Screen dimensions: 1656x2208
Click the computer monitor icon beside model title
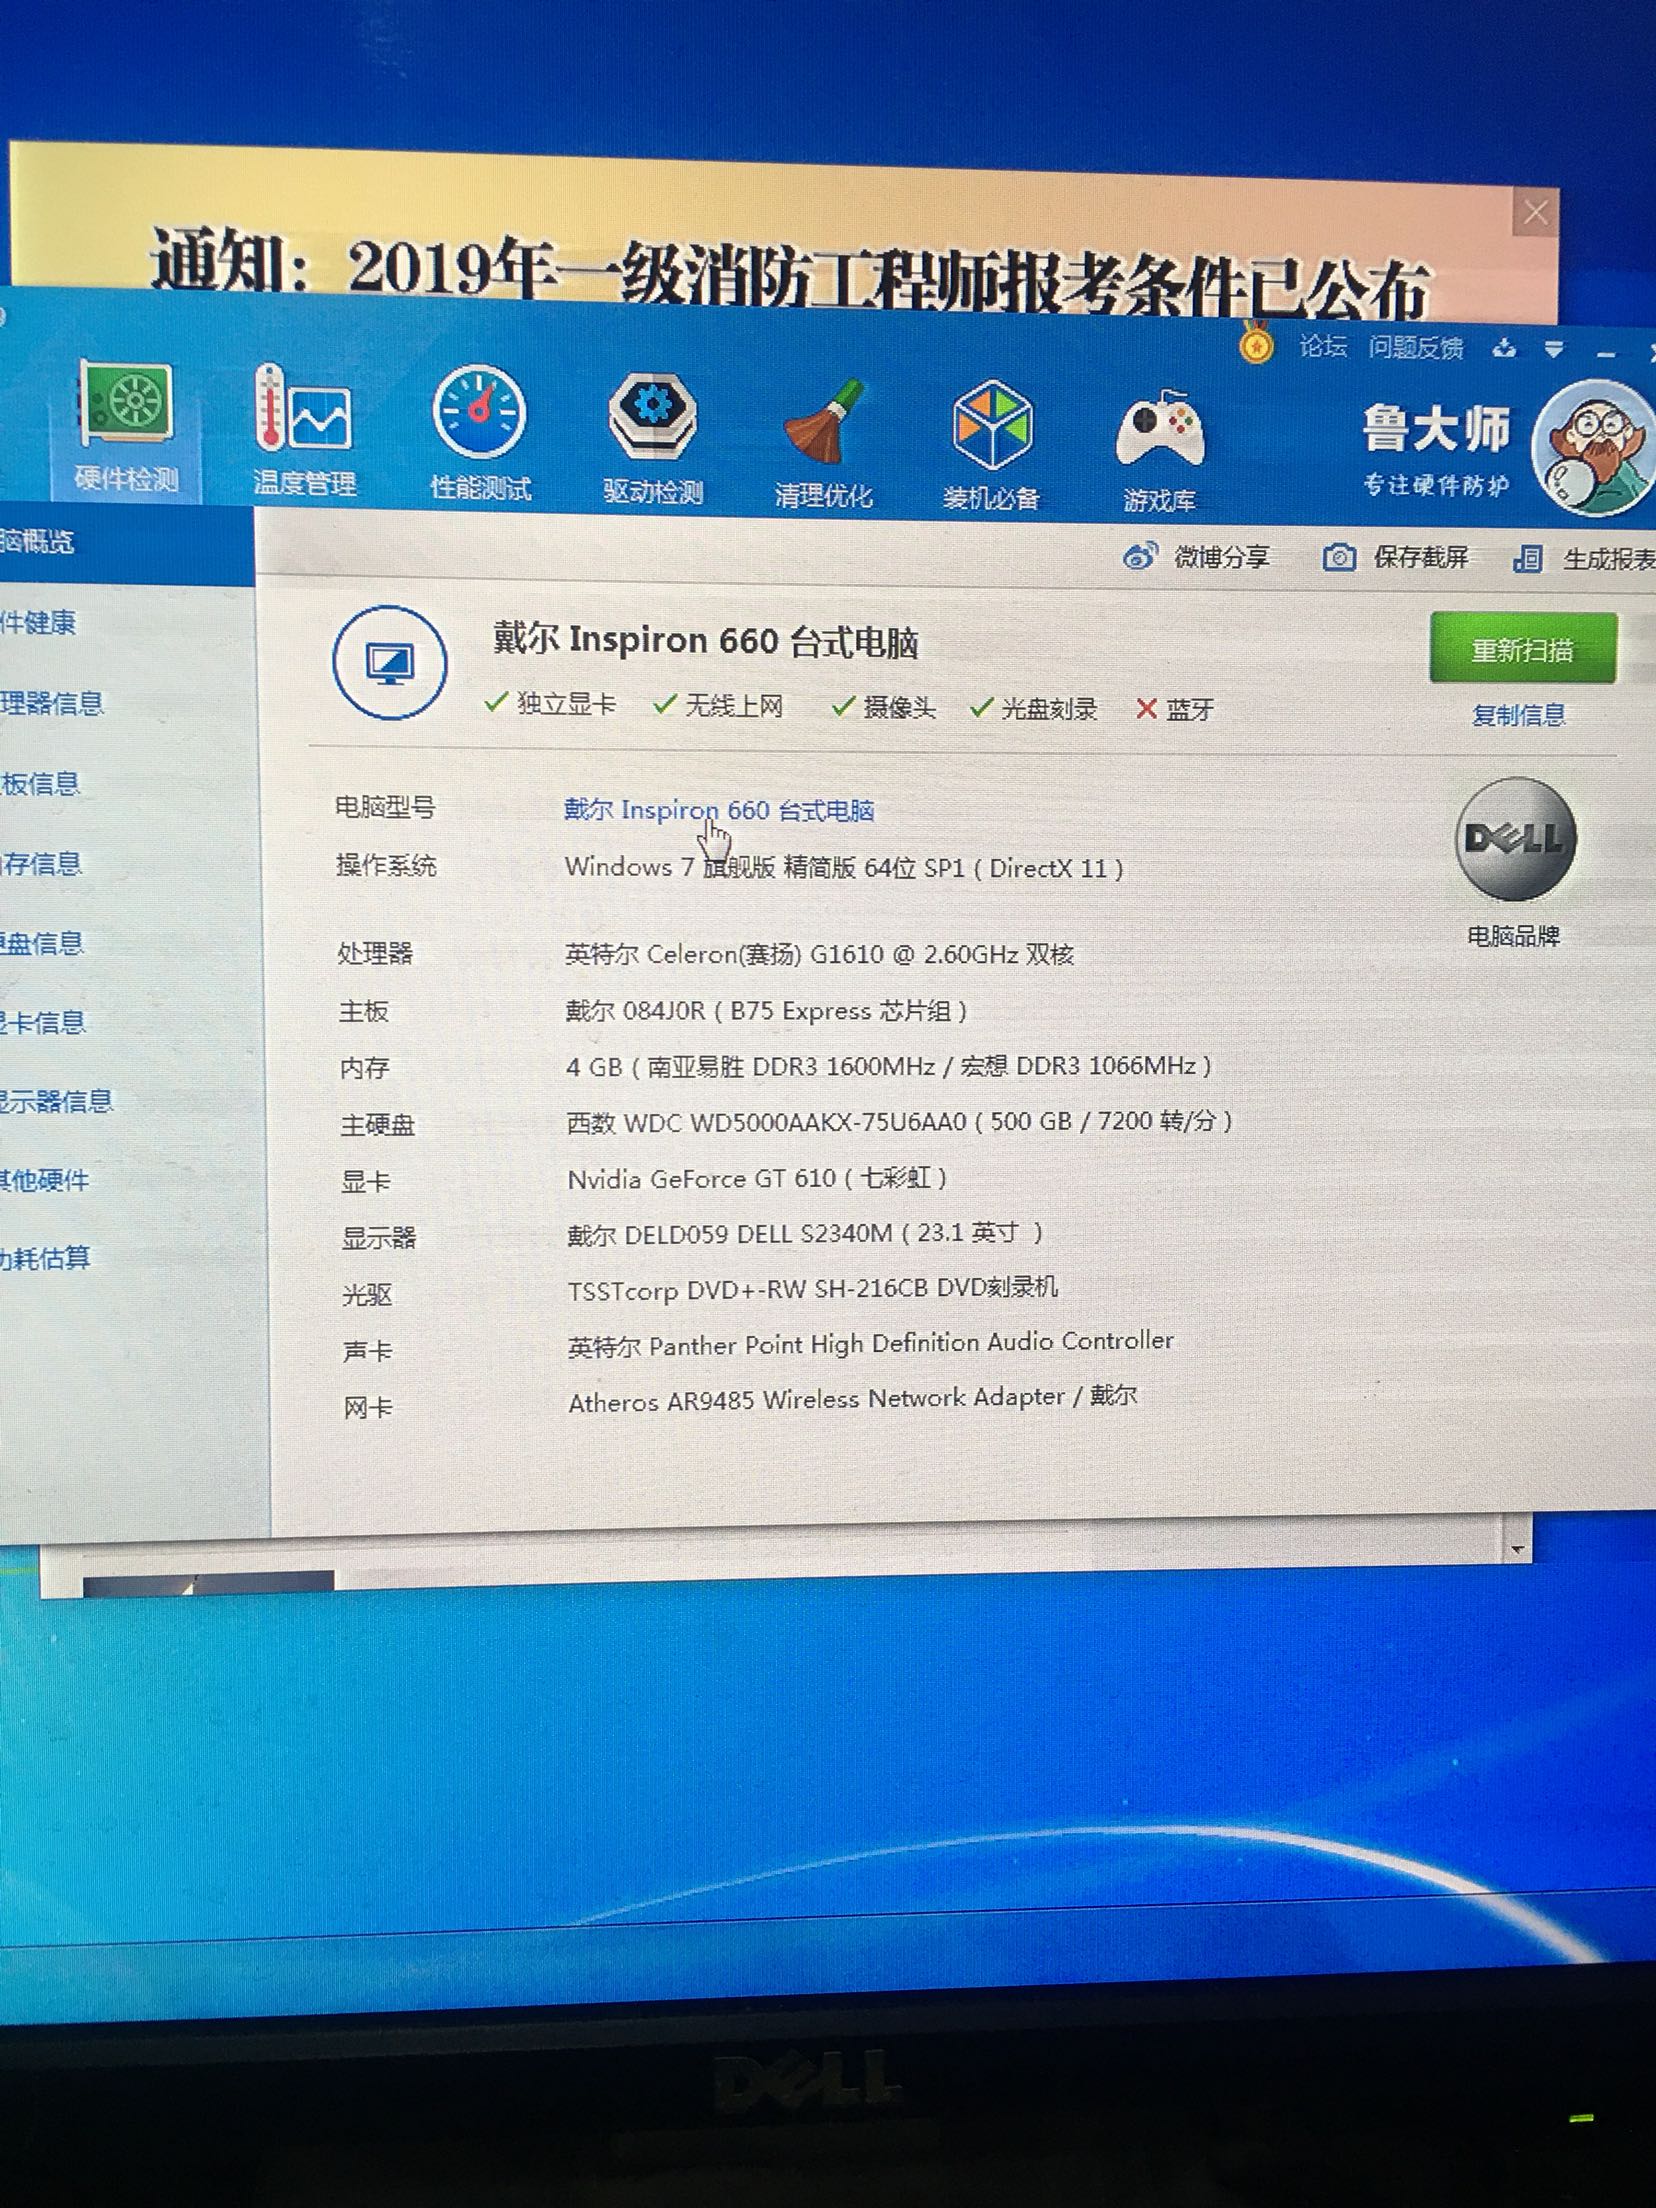coord(389,662)
